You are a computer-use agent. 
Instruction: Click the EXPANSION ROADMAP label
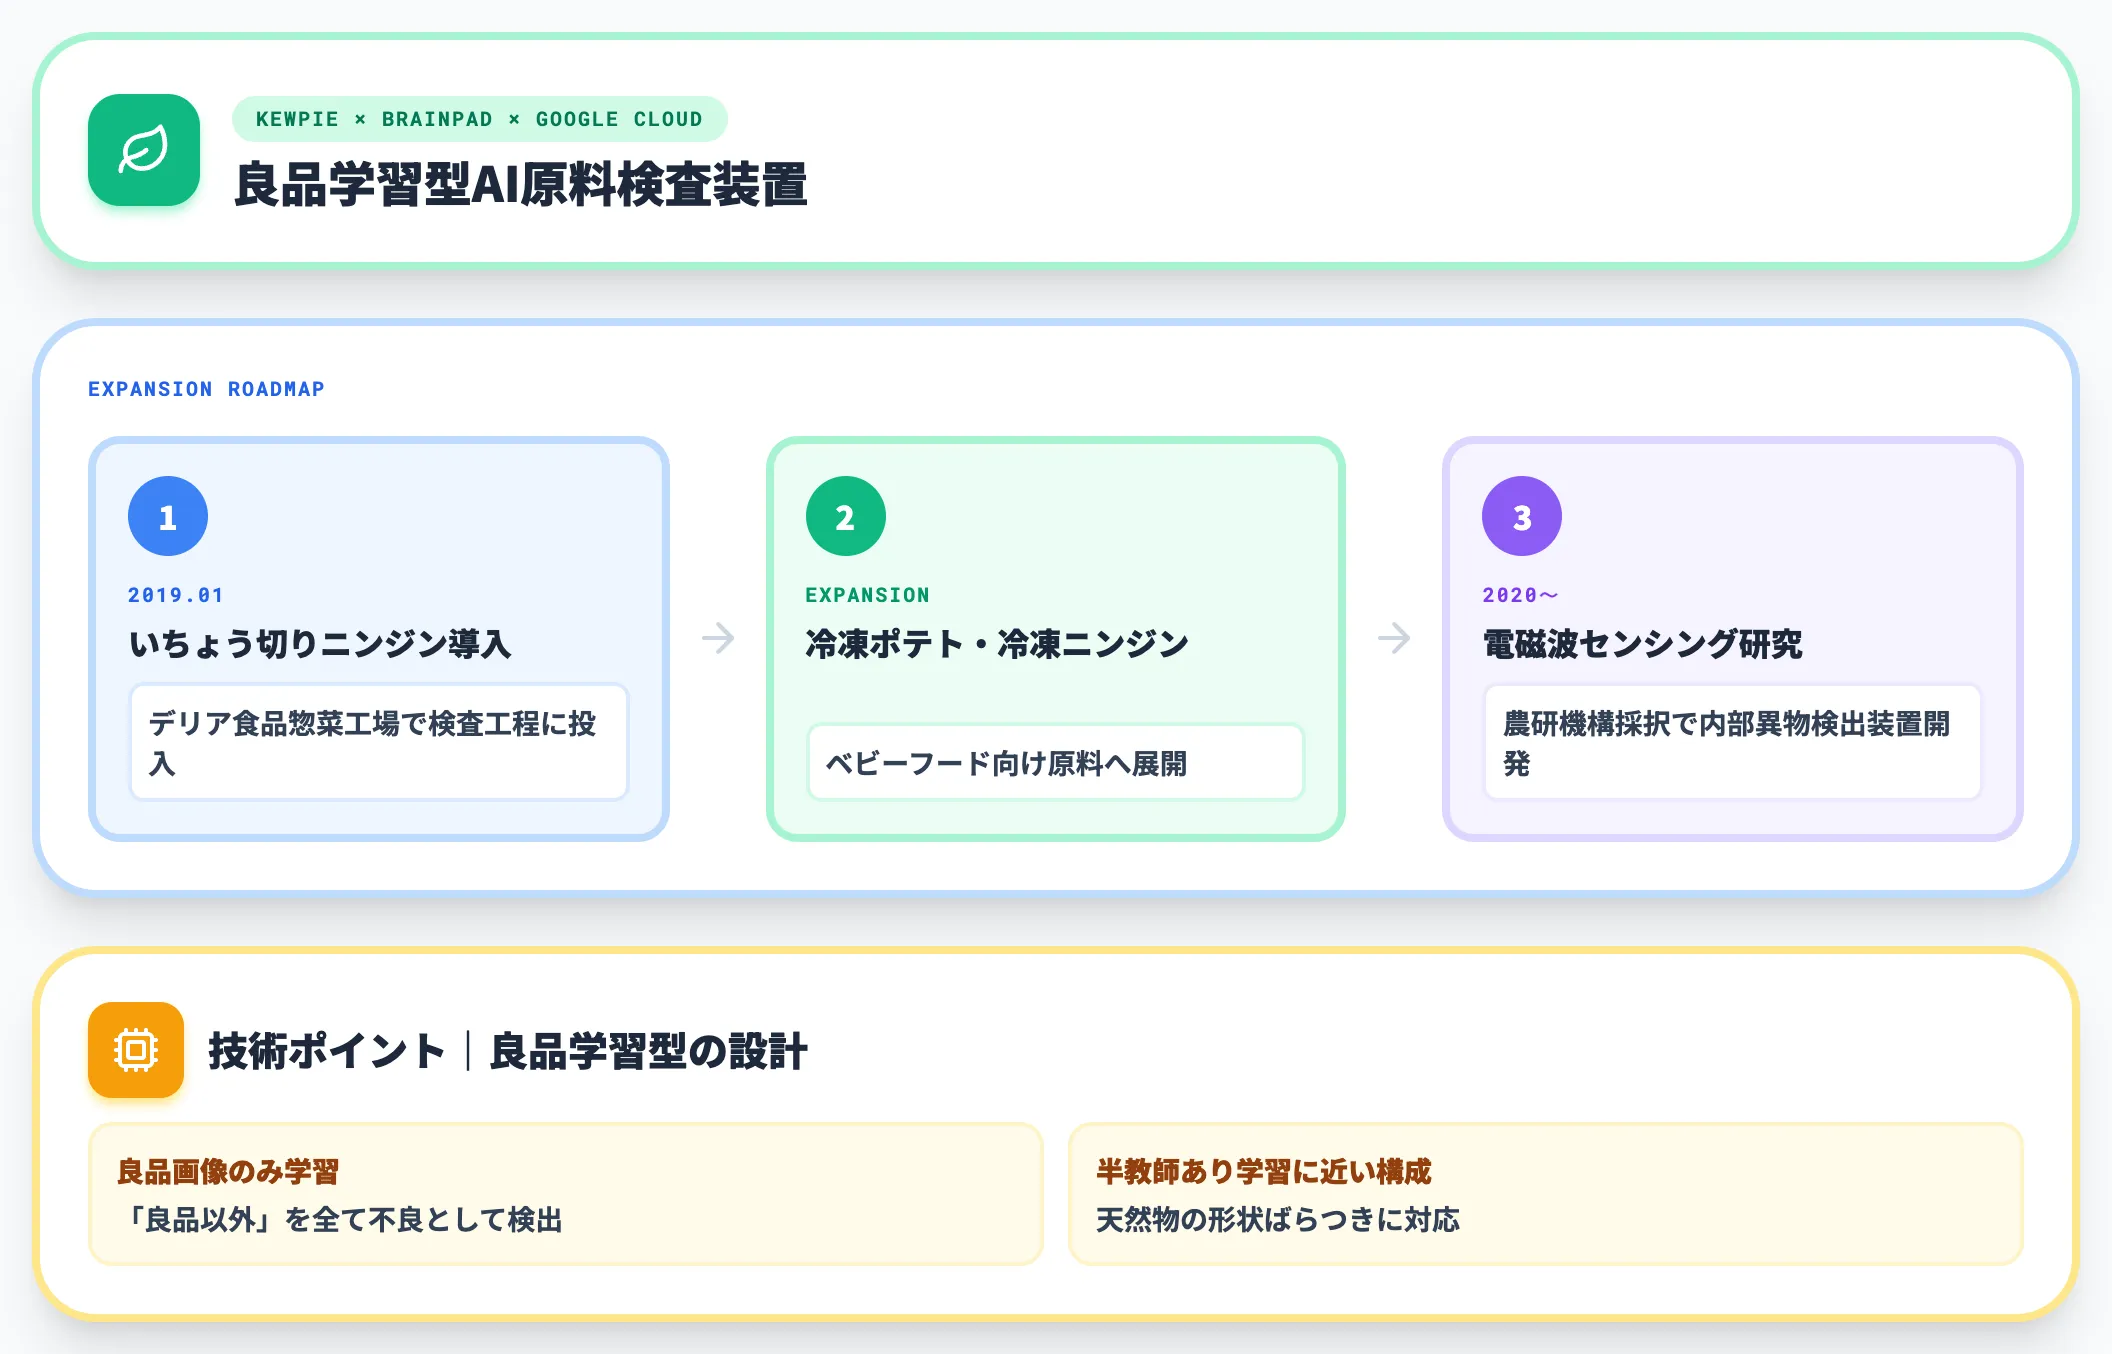pyautogui.click(x=206, y=389)
